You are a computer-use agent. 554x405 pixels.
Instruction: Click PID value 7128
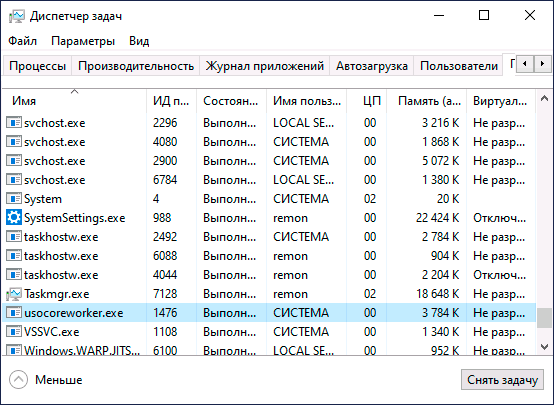pos(165,294)
